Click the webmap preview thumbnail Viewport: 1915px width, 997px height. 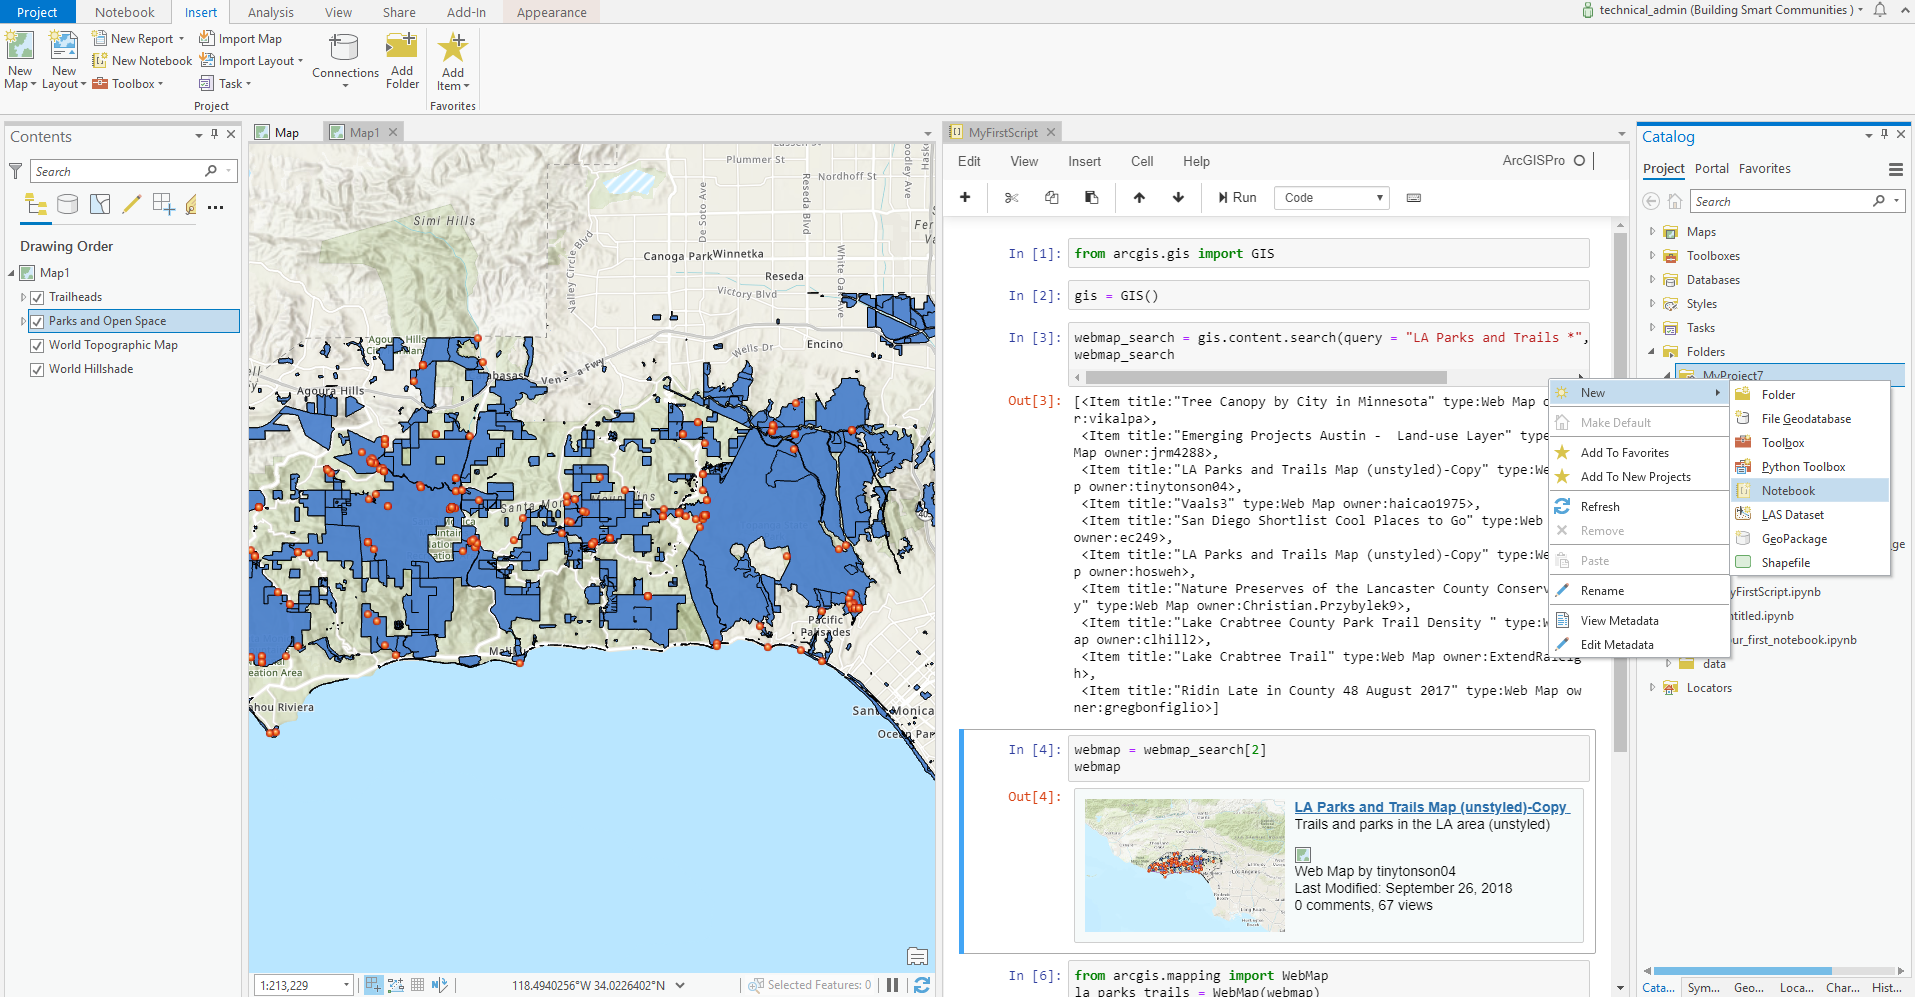pyautogui.click(x=1185, y=865)
